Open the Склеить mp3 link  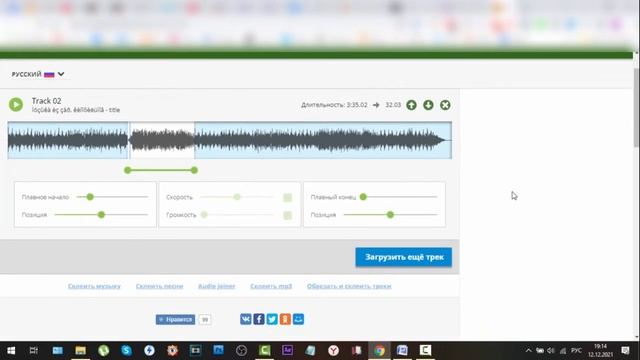click(x=271, y=286)
